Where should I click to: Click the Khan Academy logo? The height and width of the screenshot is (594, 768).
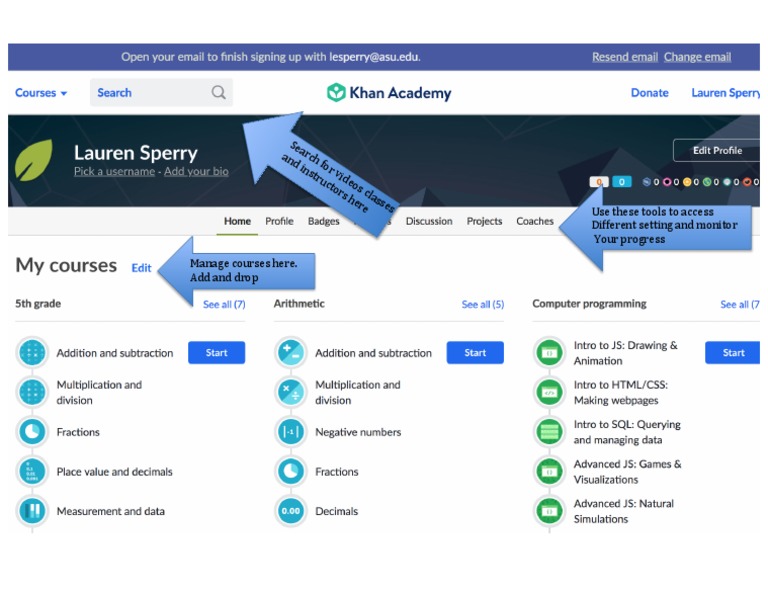[389, 93]
